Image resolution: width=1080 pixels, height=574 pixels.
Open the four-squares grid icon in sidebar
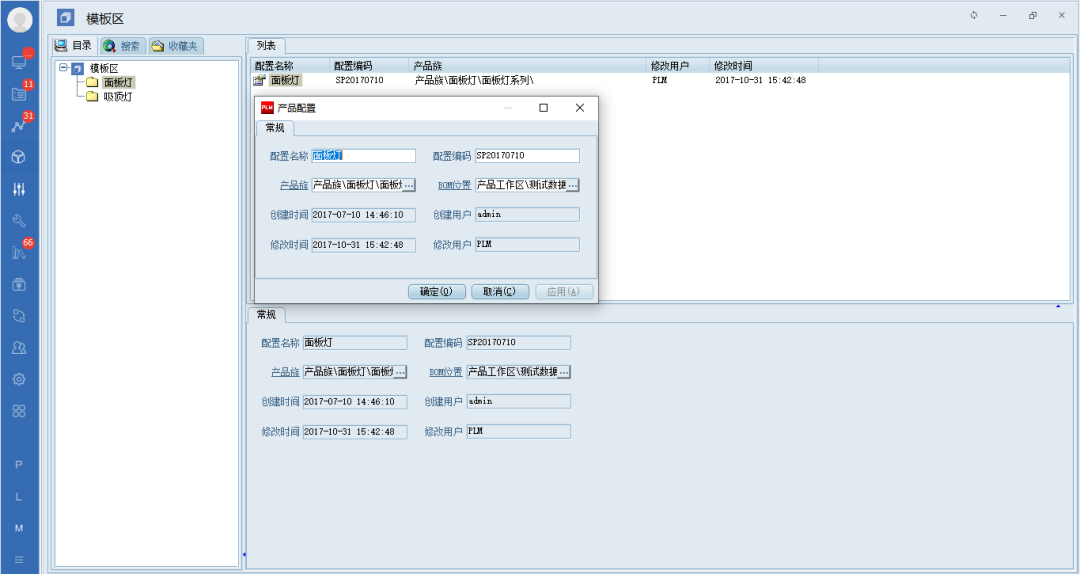click(19, 411)
